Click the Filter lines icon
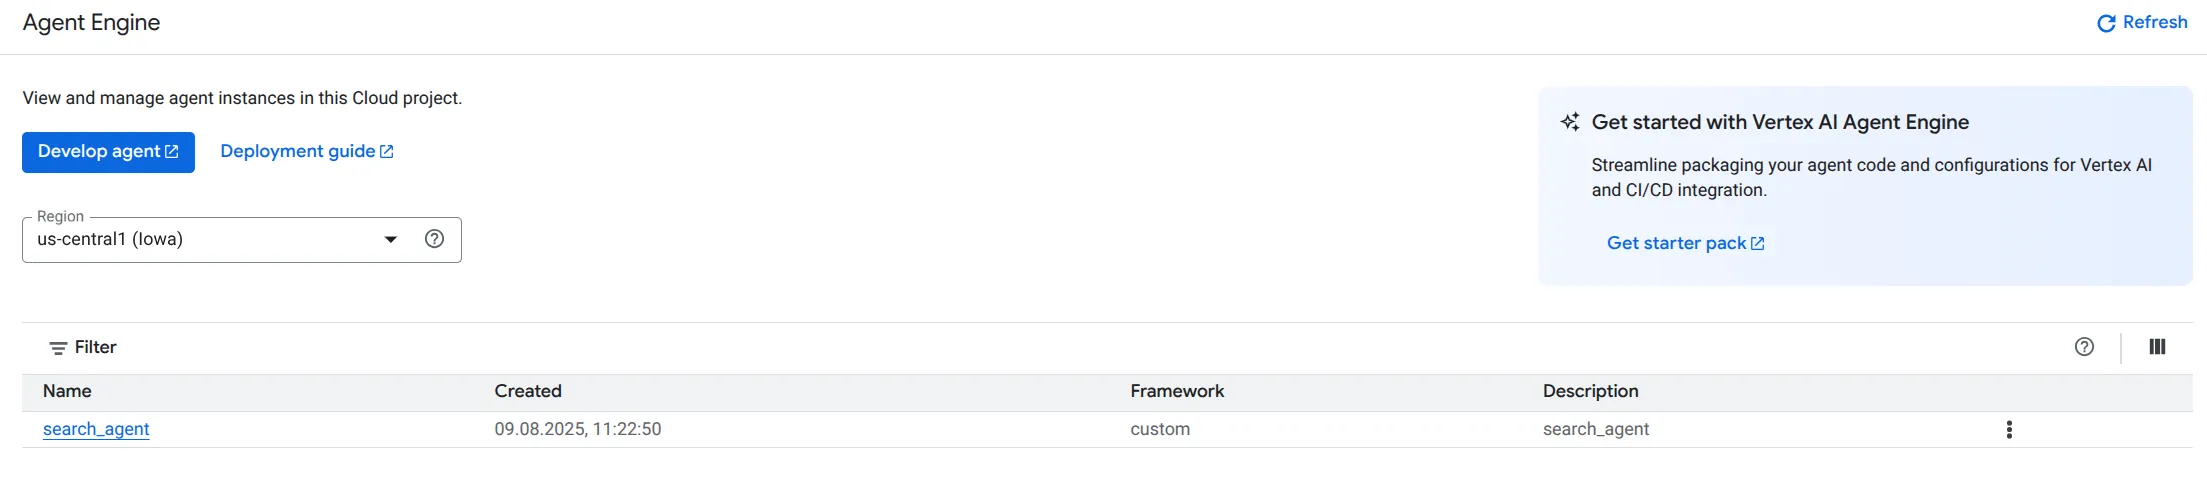The width and height of the screenshot is (2207, 485). [58, 348]
